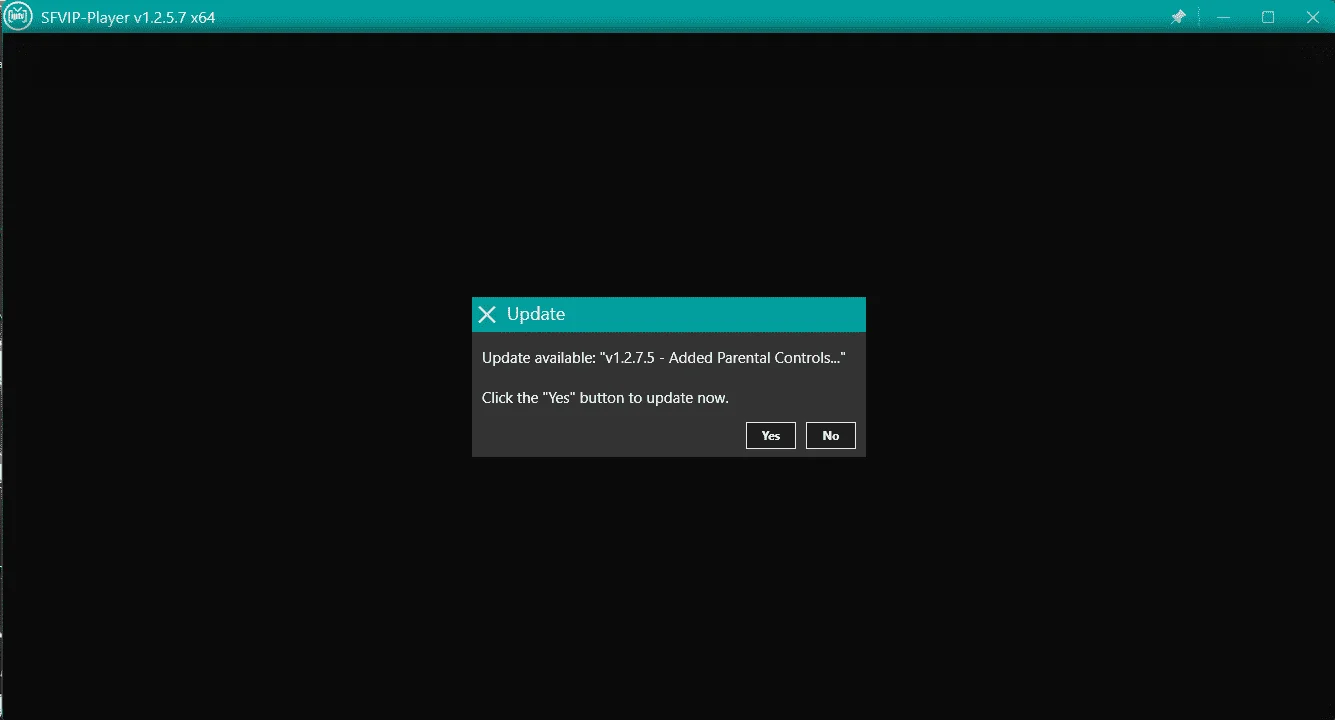Minimize the SFVIP-Player window
Viewport: 1335px width, 720px height.
point(1222,17)
